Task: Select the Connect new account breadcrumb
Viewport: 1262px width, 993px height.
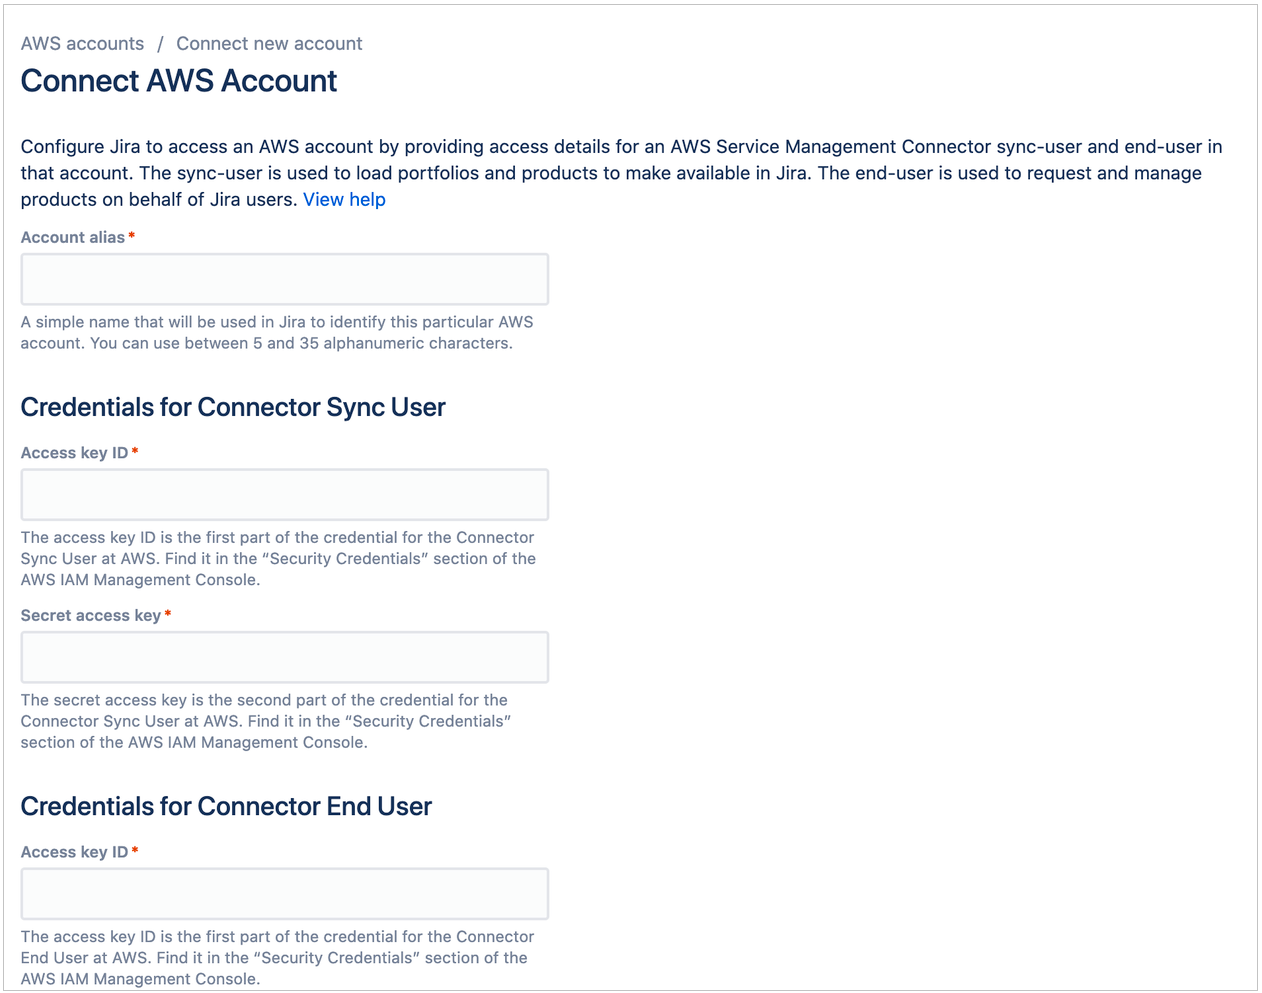Action: pyautogui.click(x=268, y=43)
